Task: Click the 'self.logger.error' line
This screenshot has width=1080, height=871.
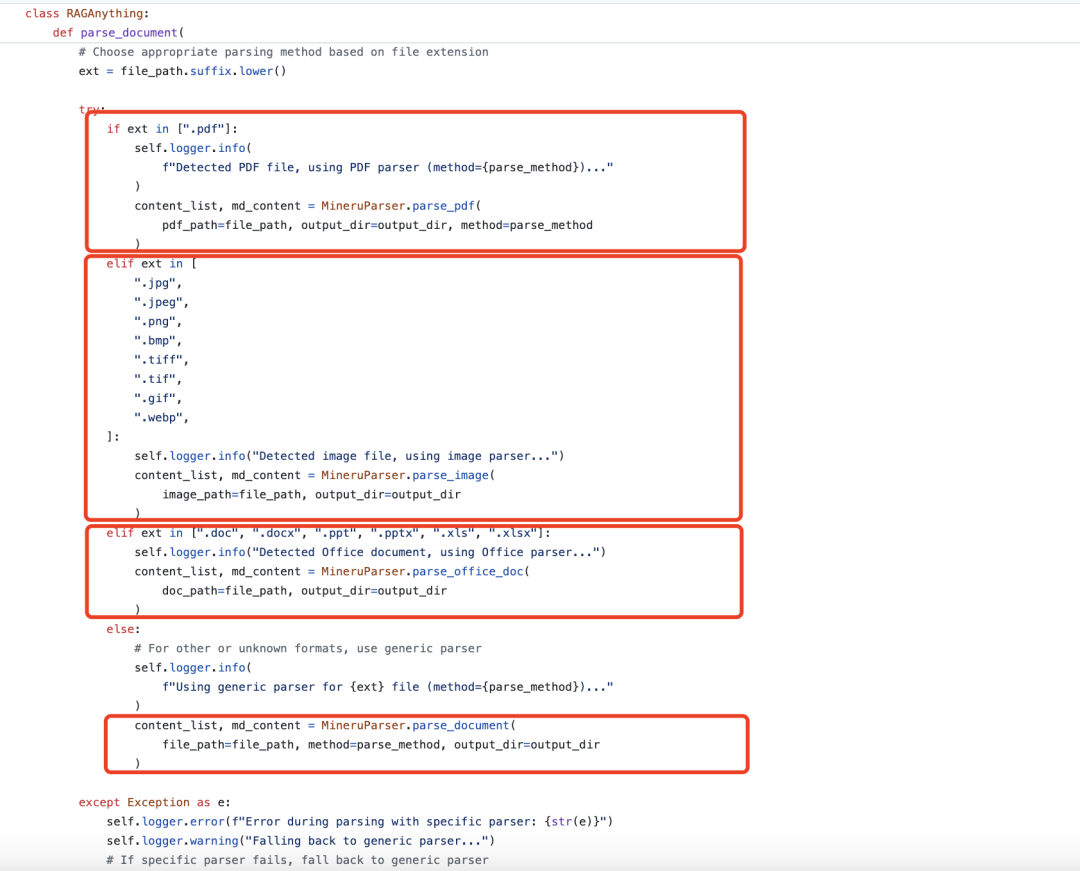Action: click(360, 822)
